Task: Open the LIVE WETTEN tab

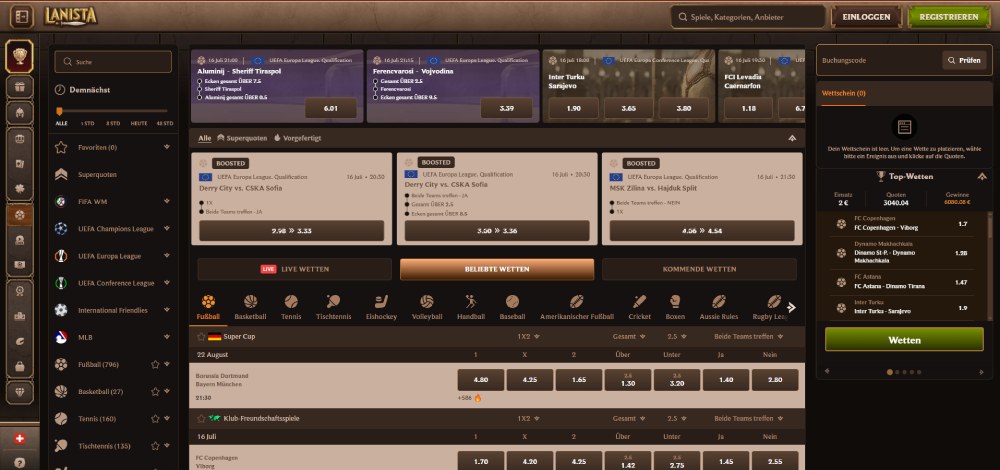Action: [295, 269]
